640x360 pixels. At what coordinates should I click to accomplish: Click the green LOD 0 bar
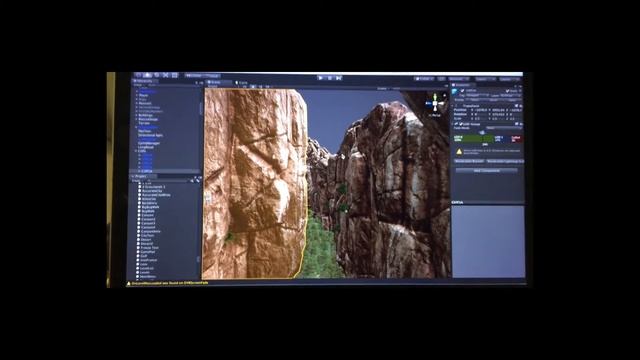pyautogui.click(x=473, y=139)
